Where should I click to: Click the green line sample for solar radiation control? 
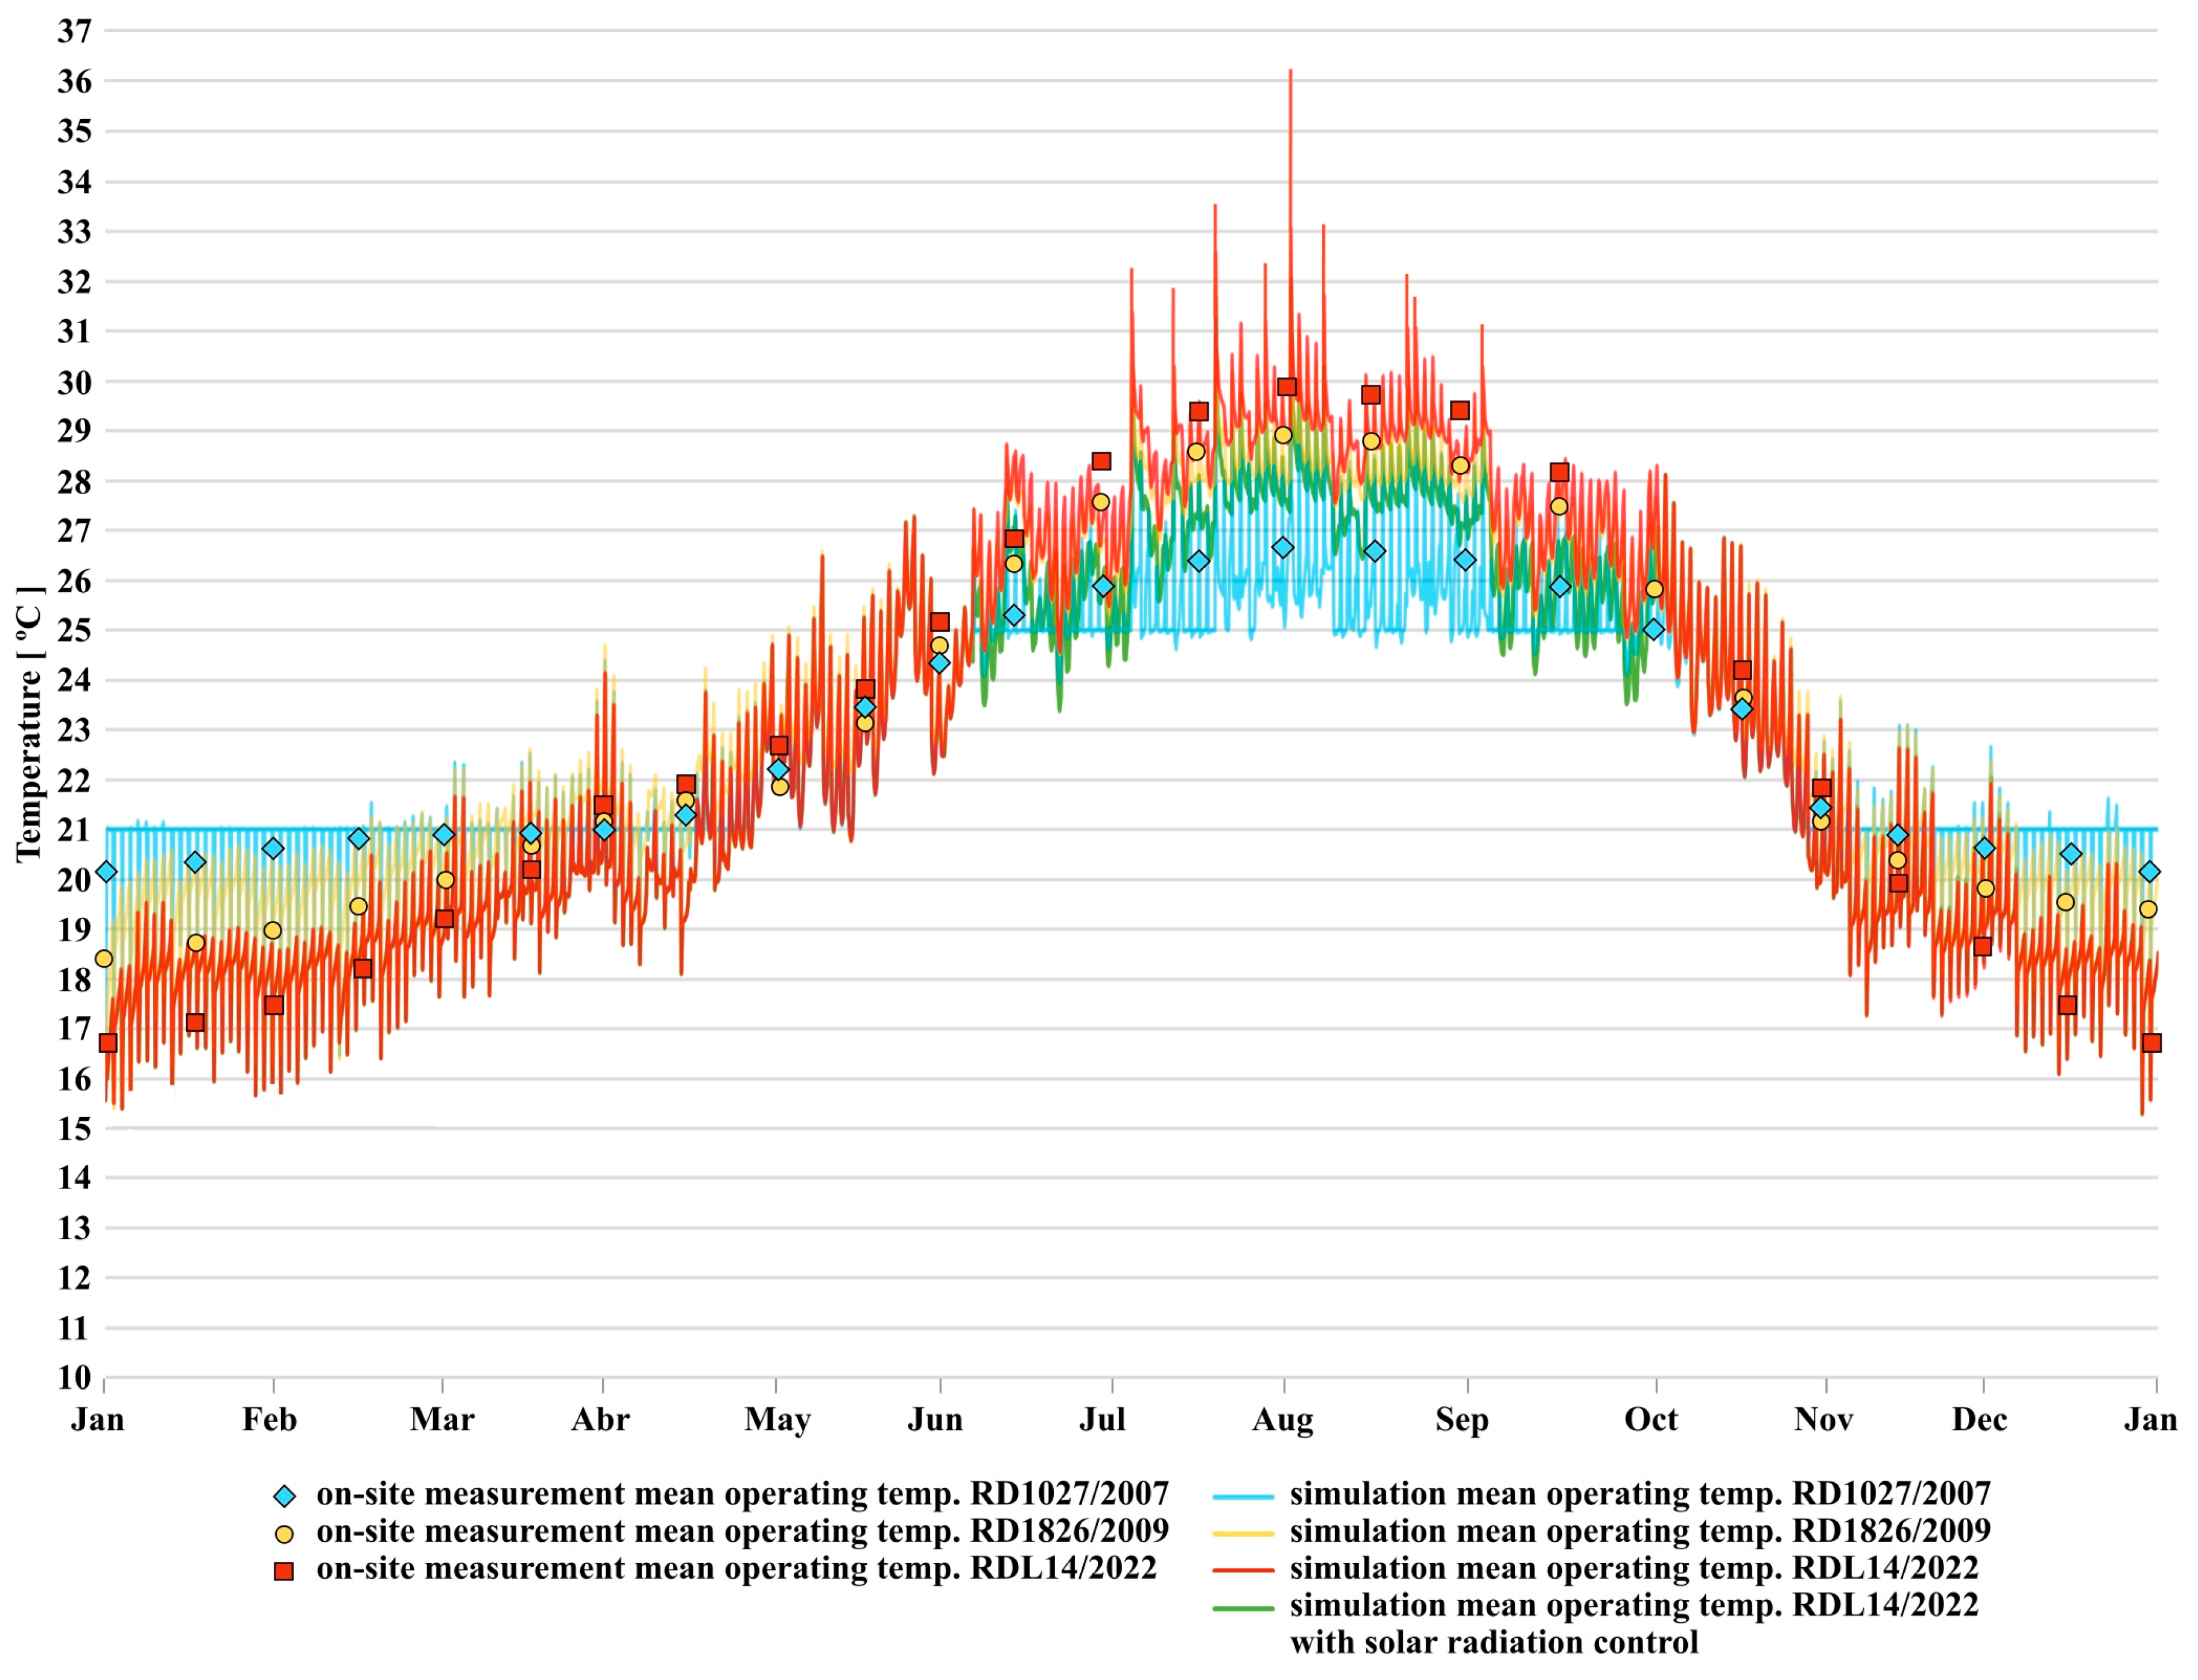pos(1243,1608)
